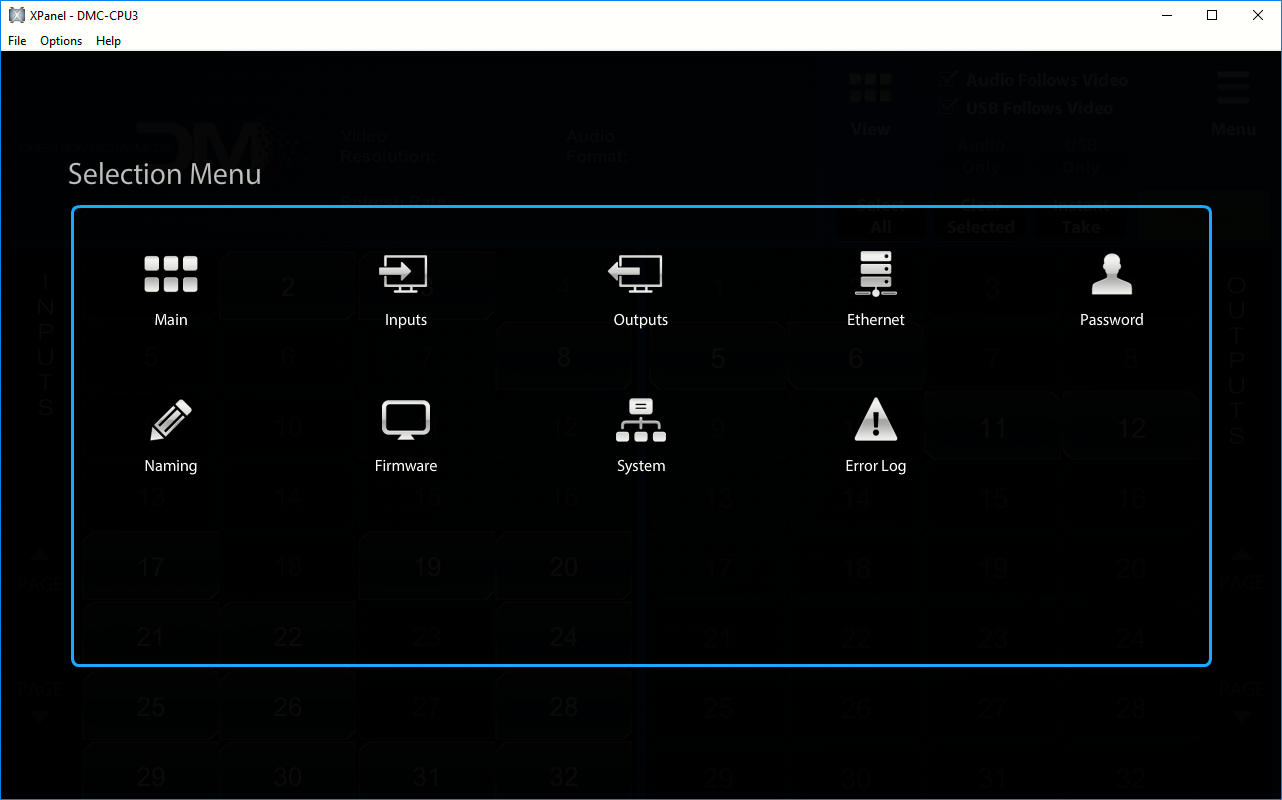
Task: Open the File menu
Action: point(17,41)
